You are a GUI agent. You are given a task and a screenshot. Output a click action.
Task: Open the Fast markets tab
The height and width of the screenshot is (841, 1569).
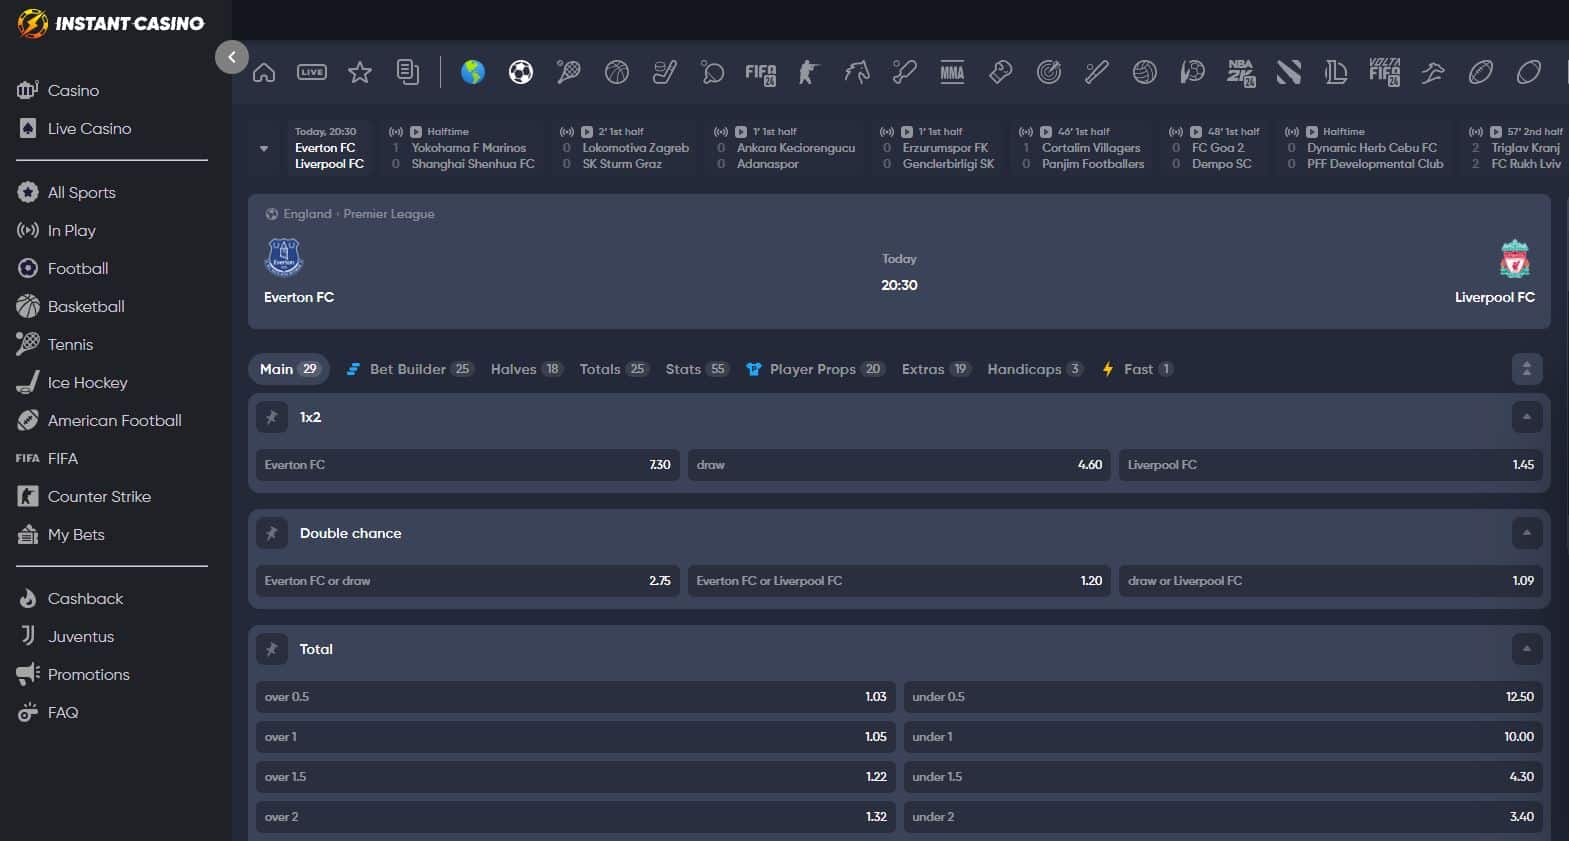(1137, 369)
